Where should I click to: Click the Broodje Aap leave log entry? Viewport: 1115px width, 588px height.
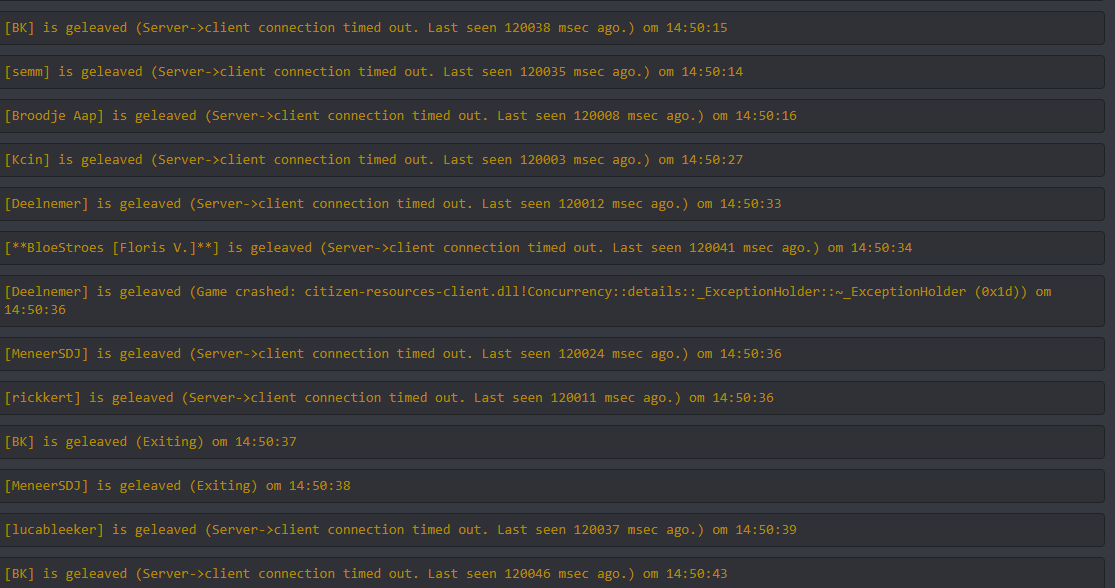coord(400,116)
